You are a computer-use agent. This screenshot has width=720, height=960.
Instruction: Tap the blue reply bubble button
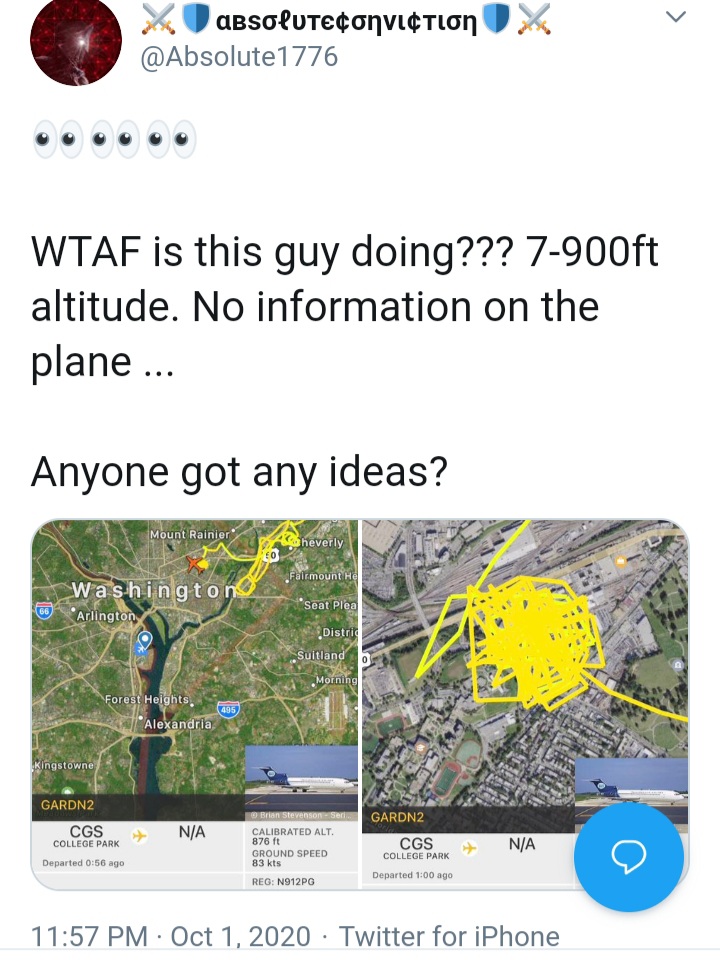click(x=629, y=857)
